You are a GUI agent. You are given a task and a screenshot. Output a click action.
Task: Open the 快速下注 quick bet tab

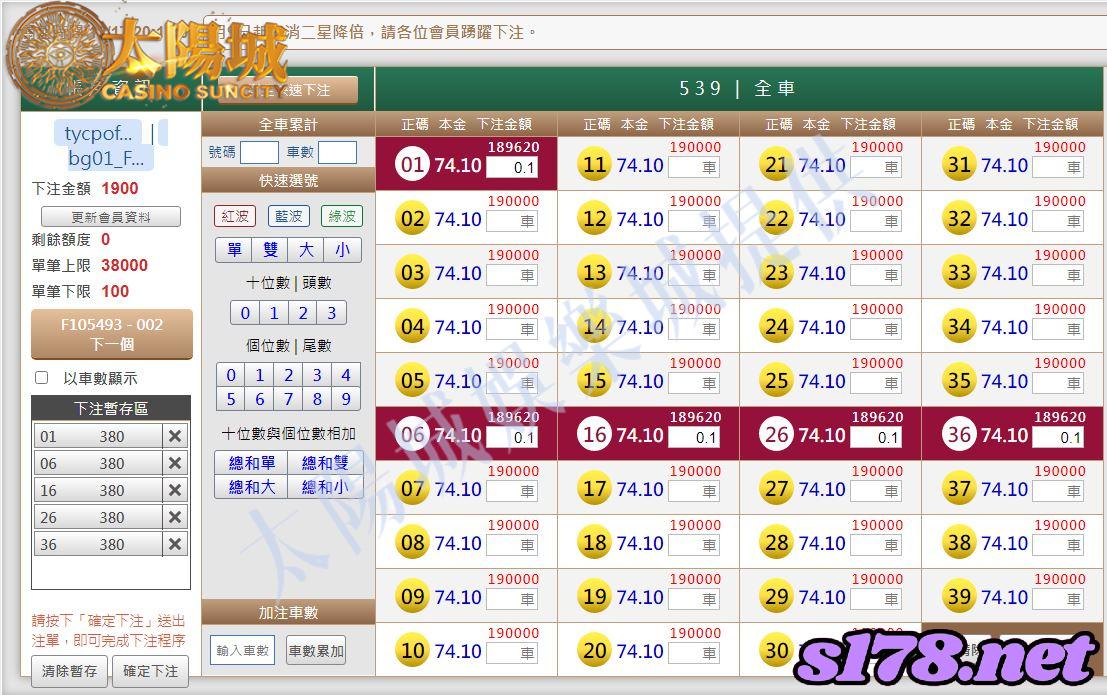click(x=288, y=90)
